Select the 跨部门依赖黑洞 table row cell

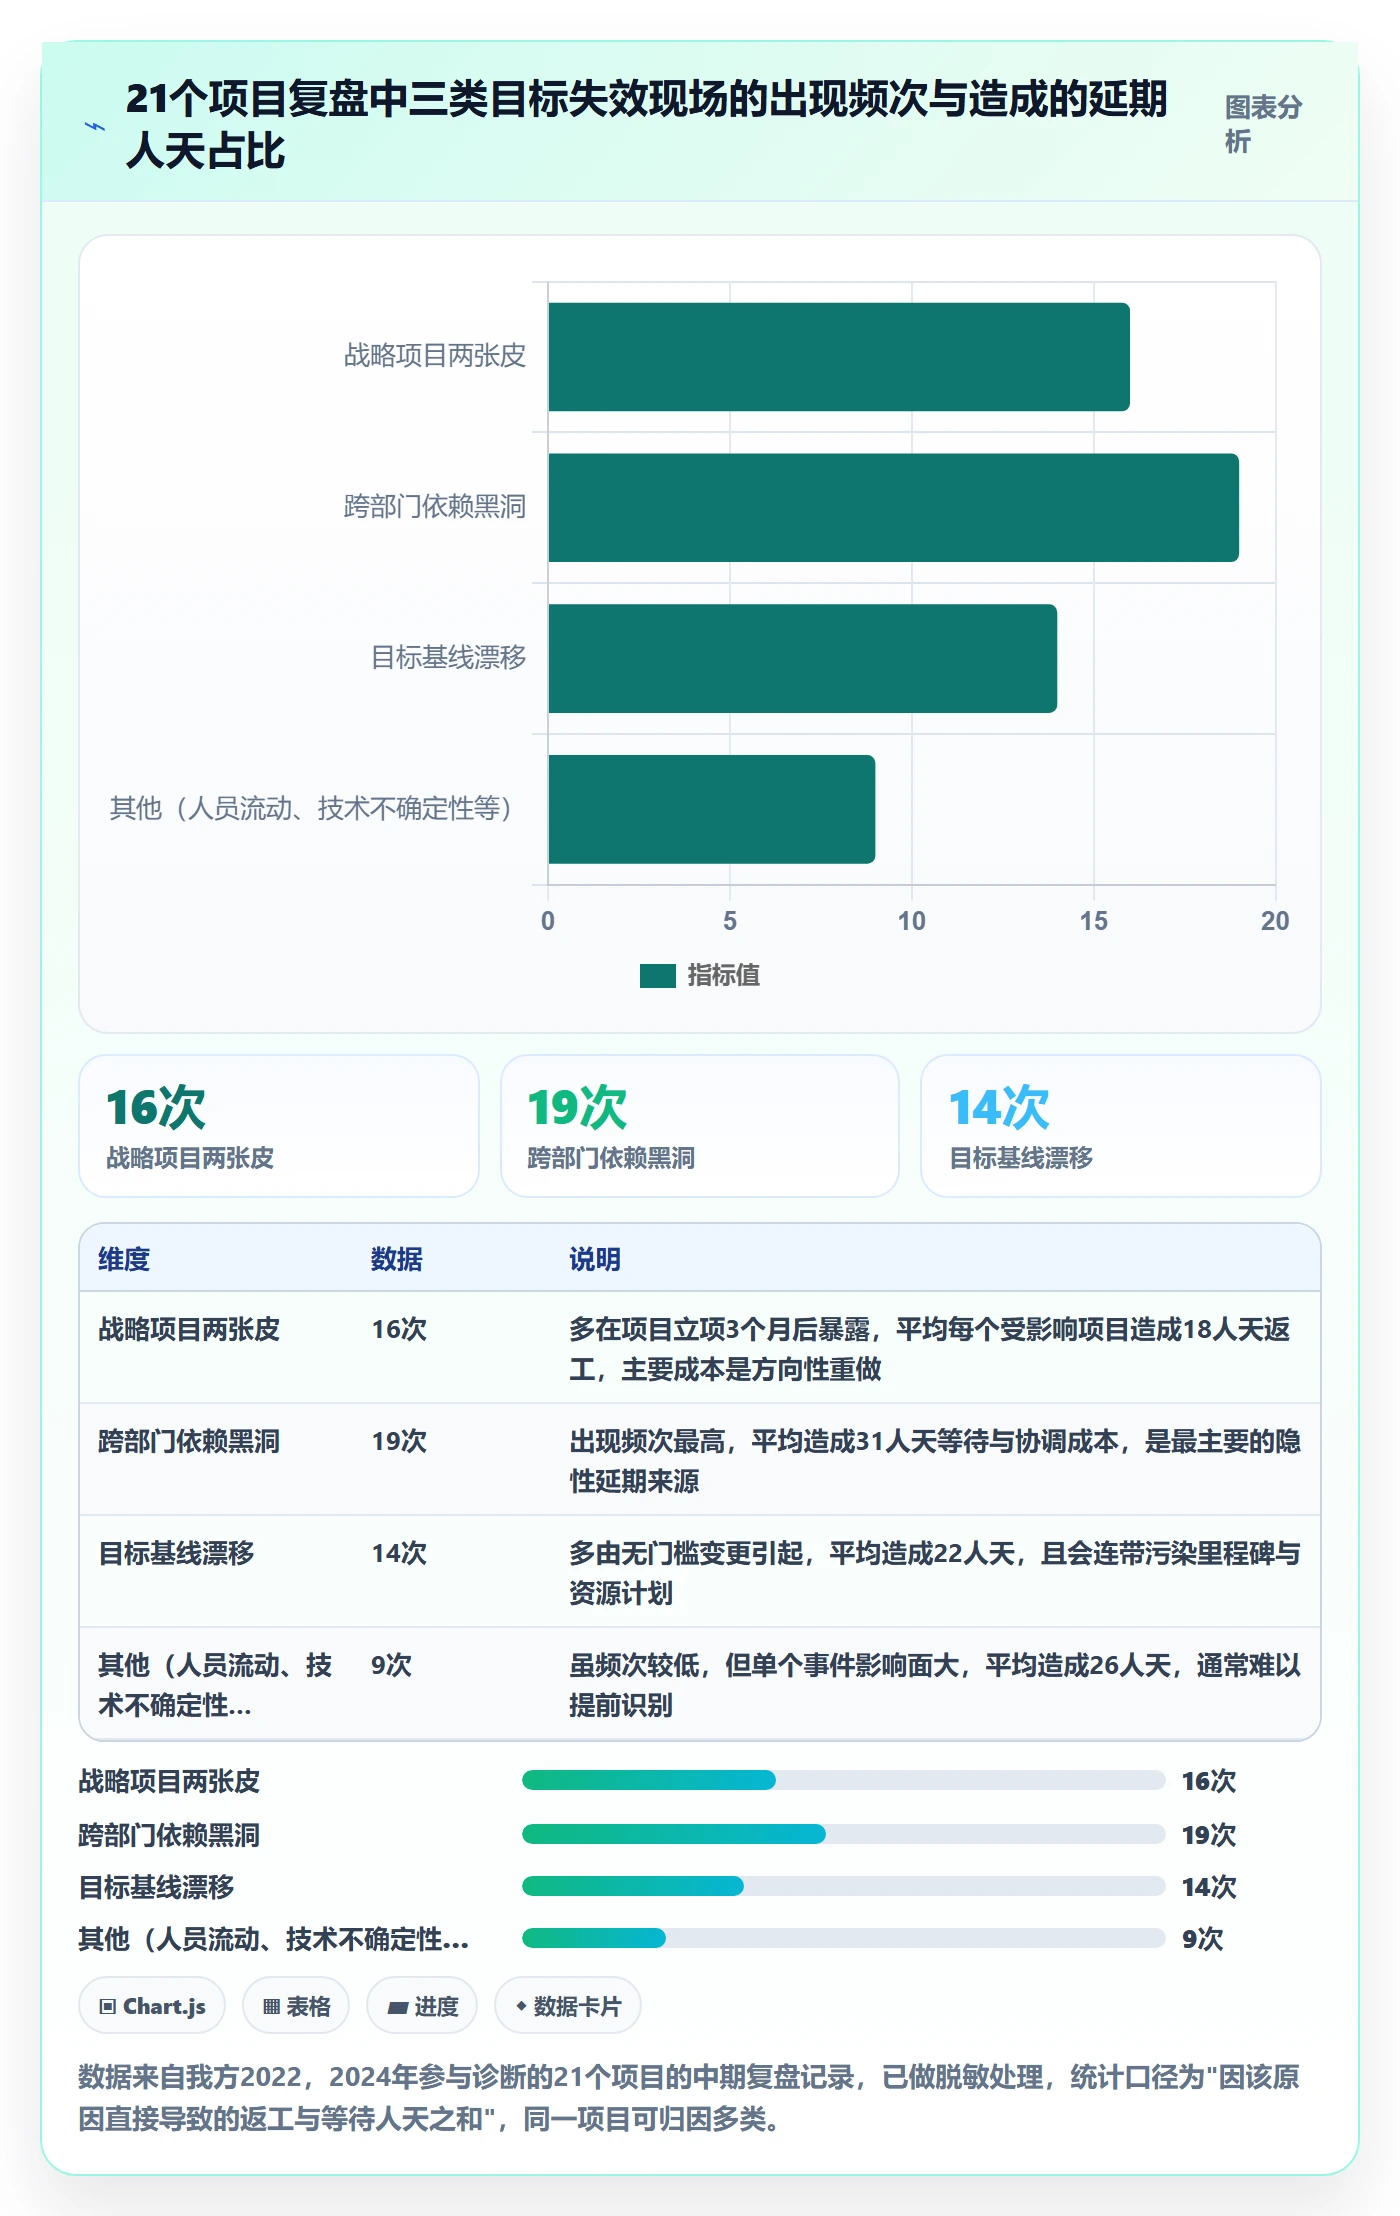(189, 1441)
